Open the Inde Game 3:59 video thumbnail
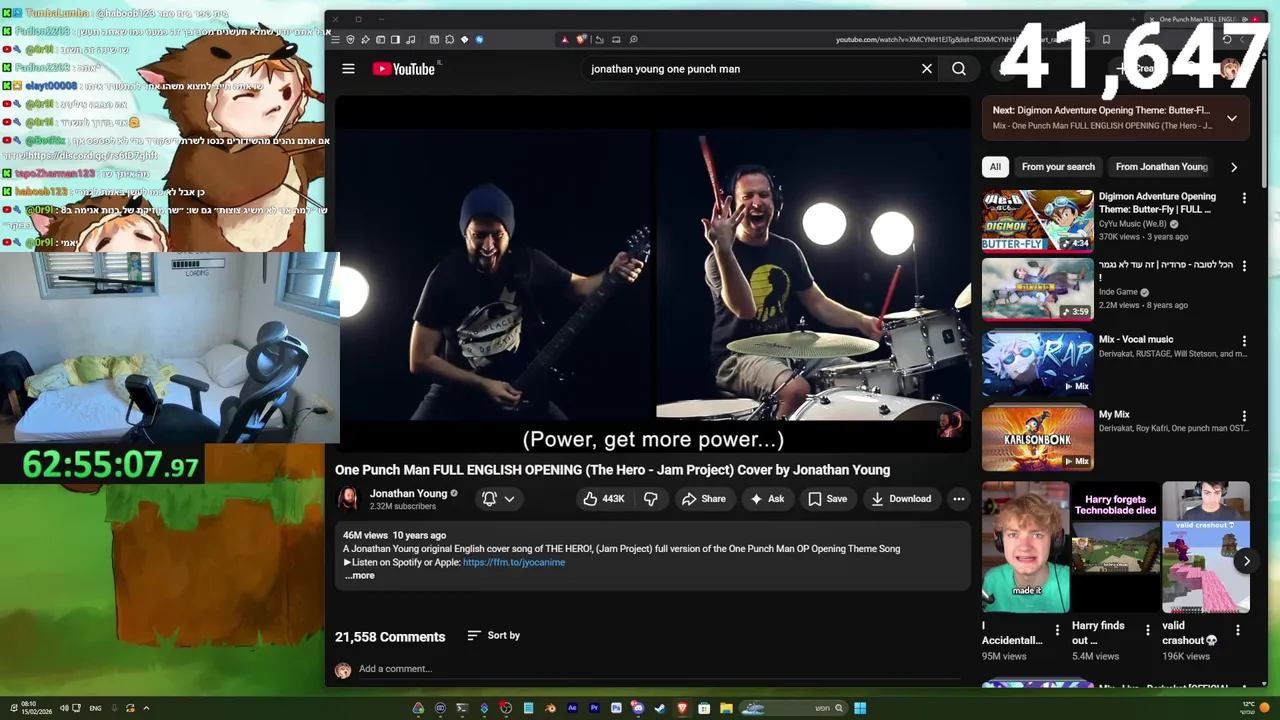1280x720 pixels. (x=1037, y=289)
